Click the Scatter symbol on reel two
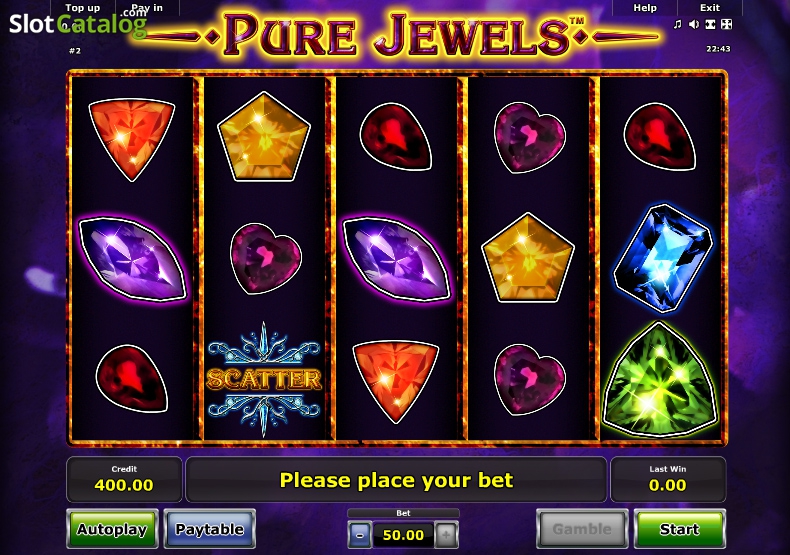 pyautogui.click(x=264, y=379)
